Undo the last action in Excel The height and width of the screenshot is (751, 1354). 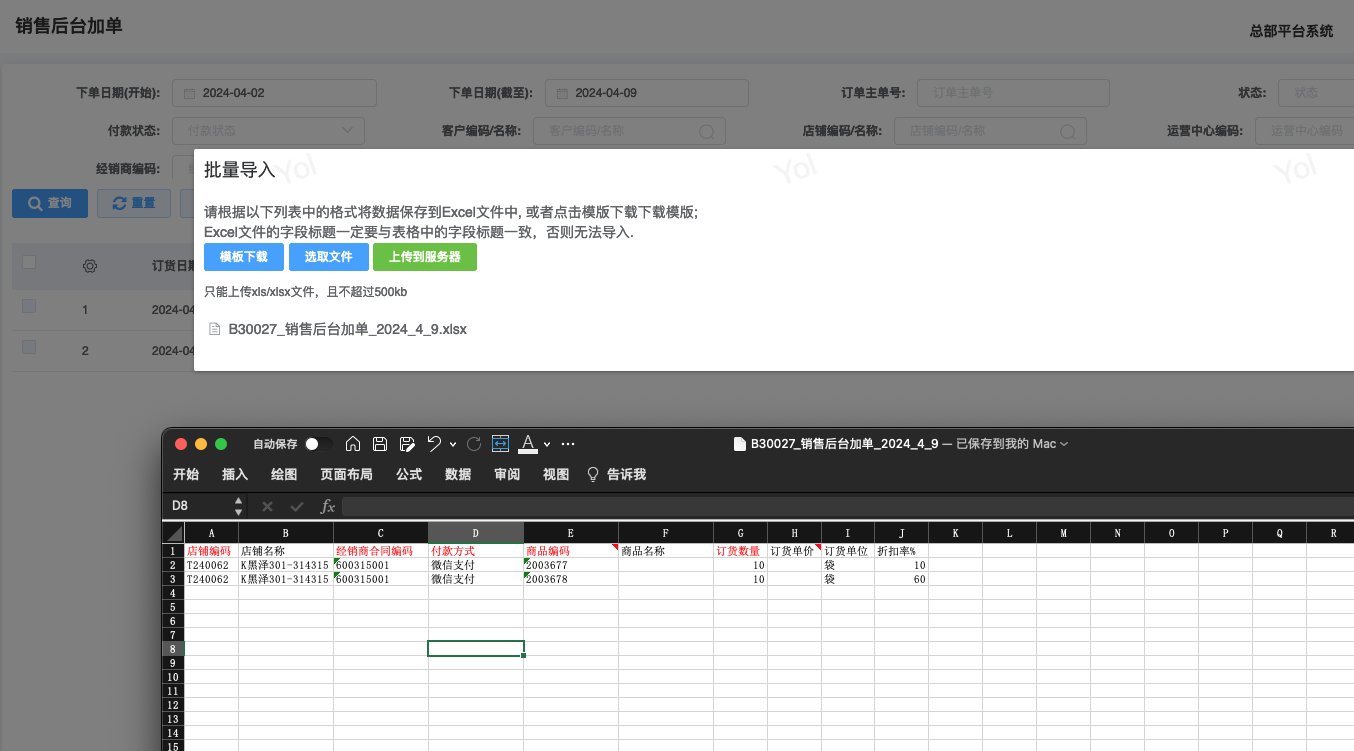point(434,444)
